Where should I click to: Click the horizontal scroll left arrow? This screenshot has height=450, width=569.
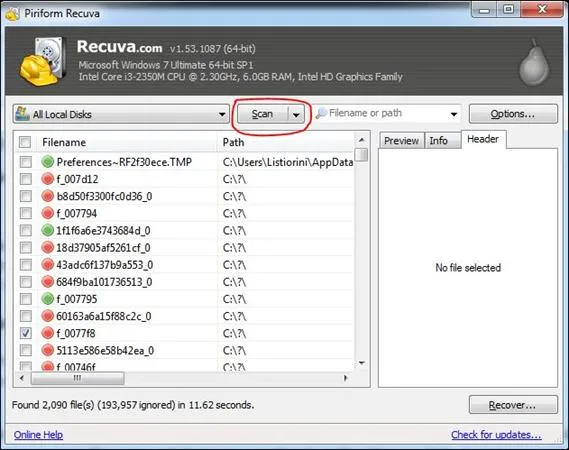(x=22, y=378)
